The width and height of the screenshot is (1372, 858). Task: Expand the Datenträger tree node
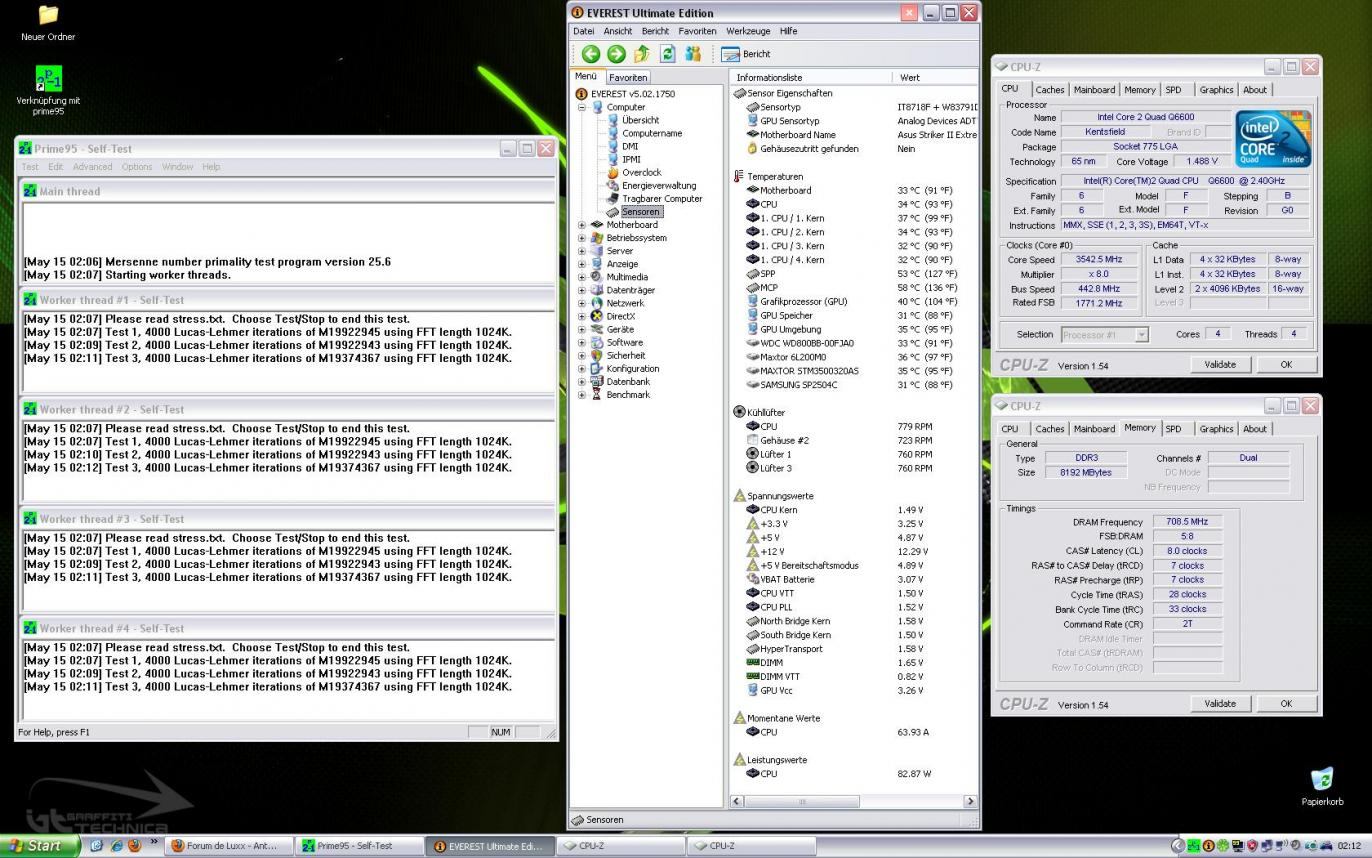(x=582, y=290)
